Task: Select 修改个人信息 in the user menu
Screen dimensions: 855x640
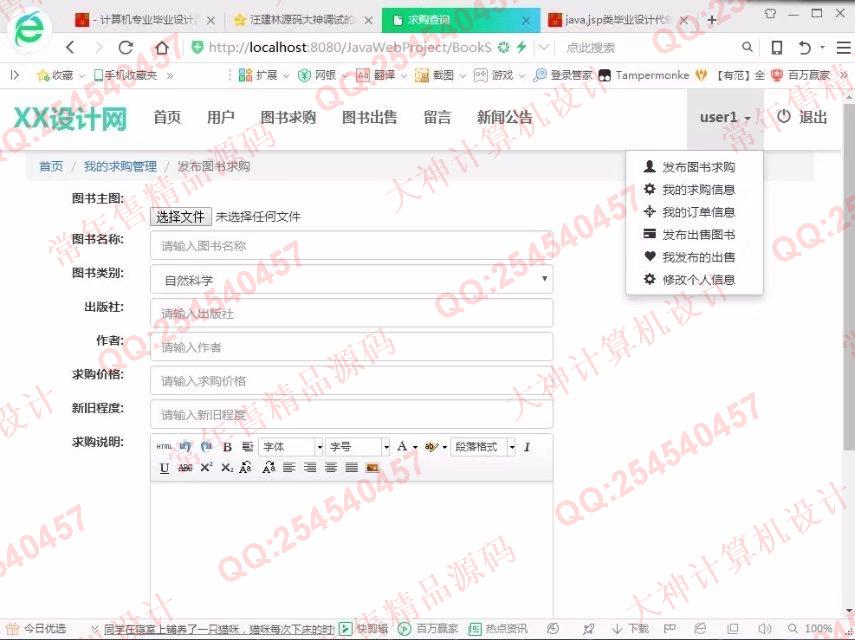Action: 694,280
